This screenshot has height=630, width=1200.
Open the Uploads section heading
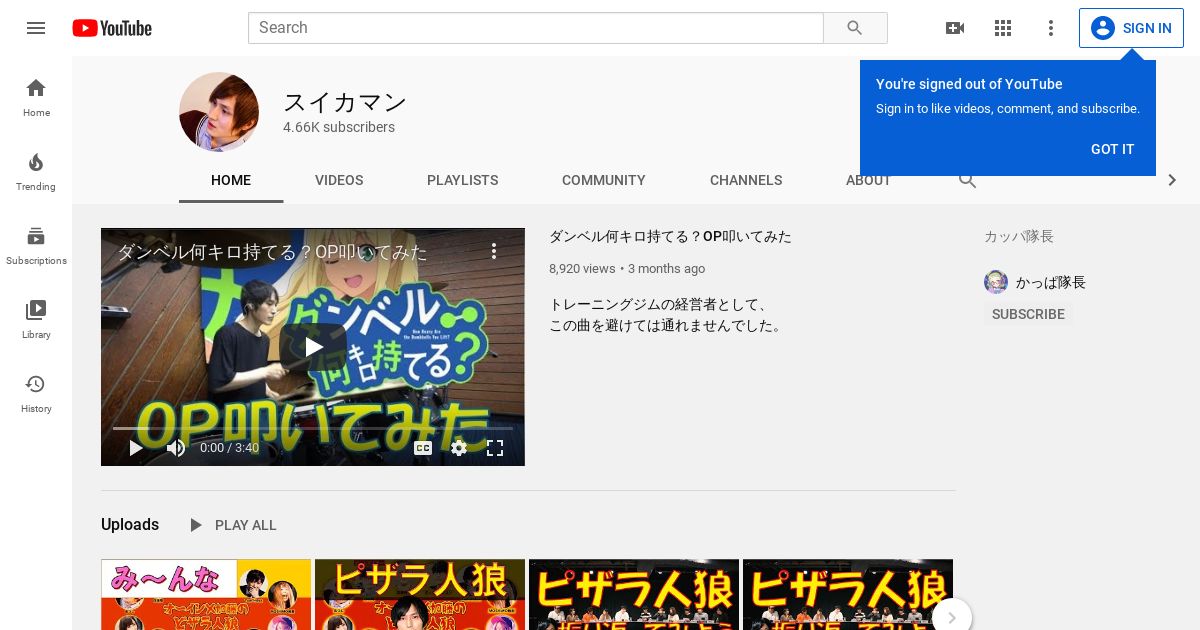(x=130, y=525)
